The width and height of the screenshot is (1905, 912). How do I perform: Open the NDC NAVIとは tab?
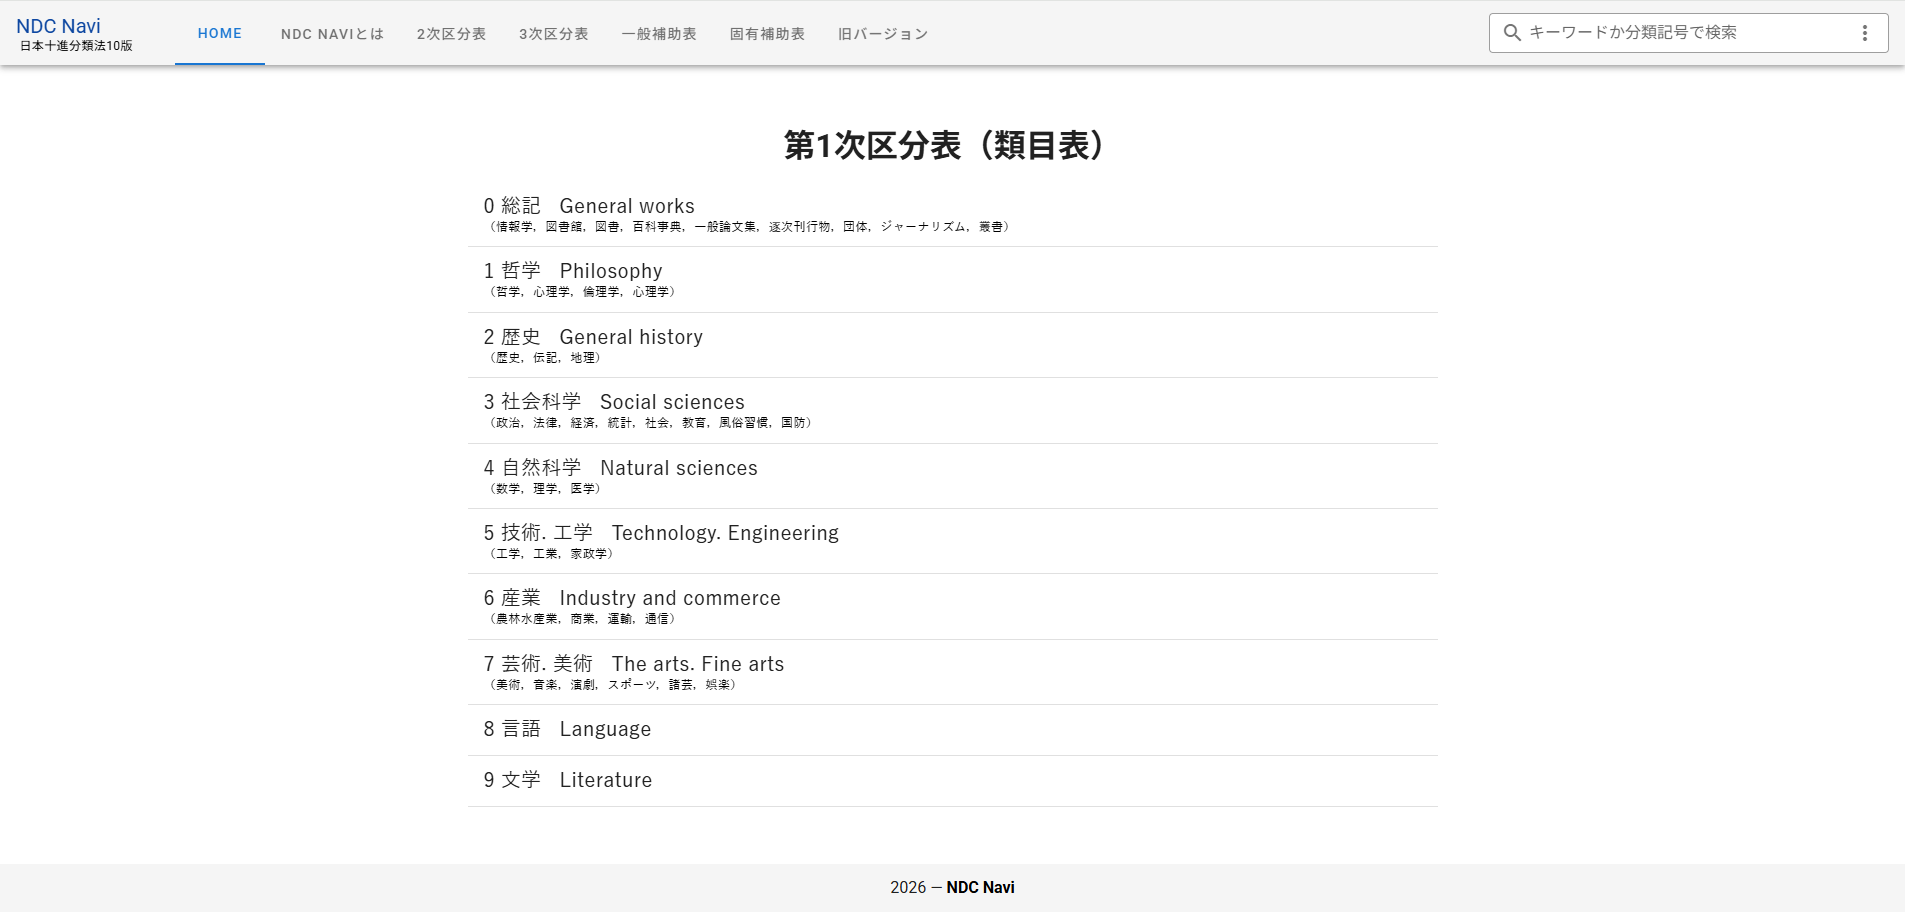tap(332, 34)
